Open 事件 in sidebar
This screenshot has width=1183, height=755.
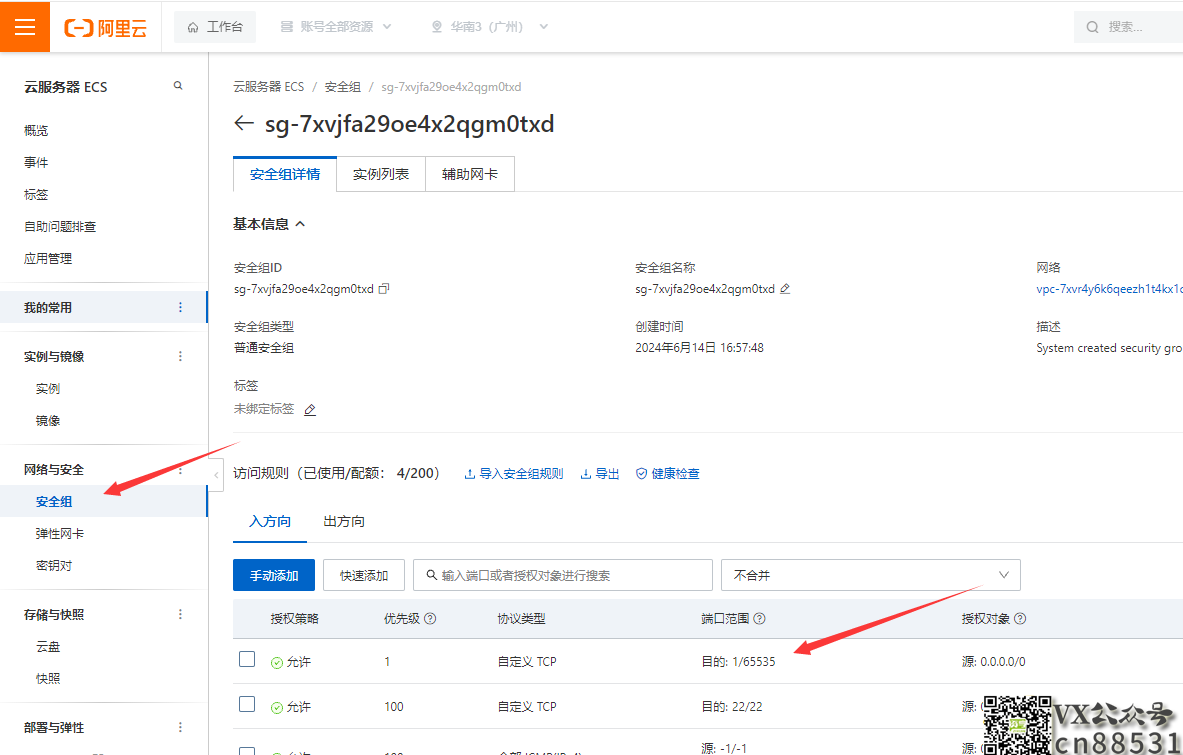click(x=36, y=162)
